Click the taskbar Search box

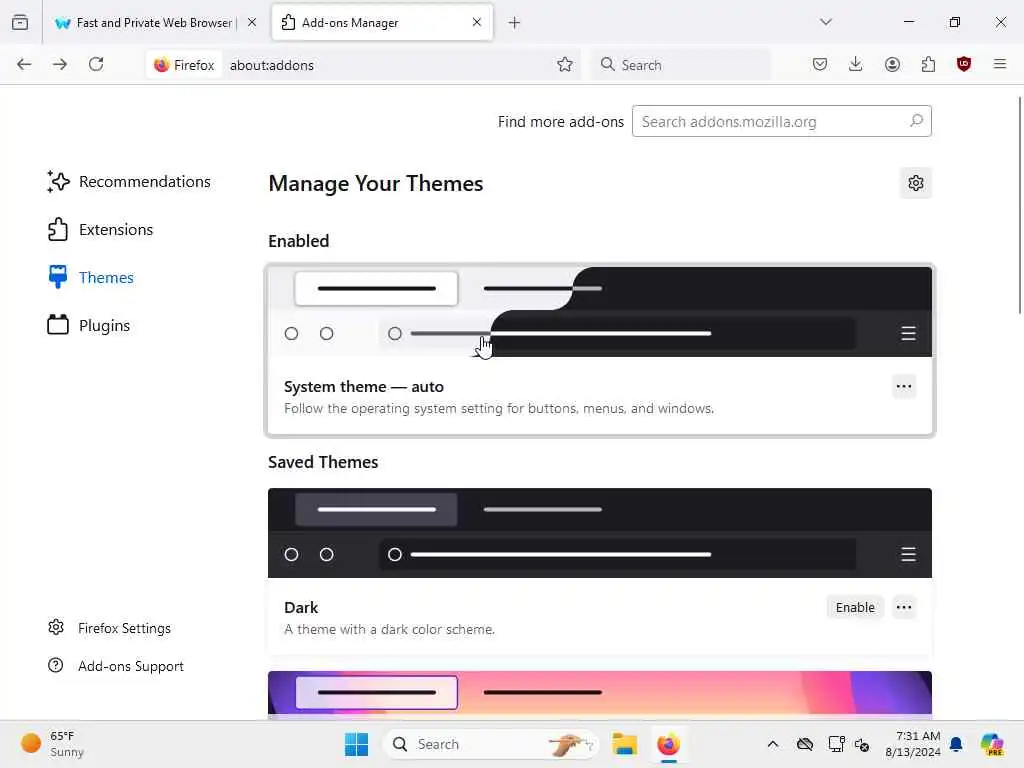[491, 744]
